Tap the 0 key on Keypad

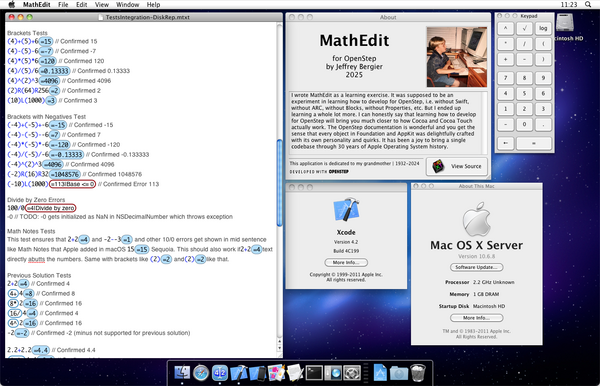click(524, 124)
